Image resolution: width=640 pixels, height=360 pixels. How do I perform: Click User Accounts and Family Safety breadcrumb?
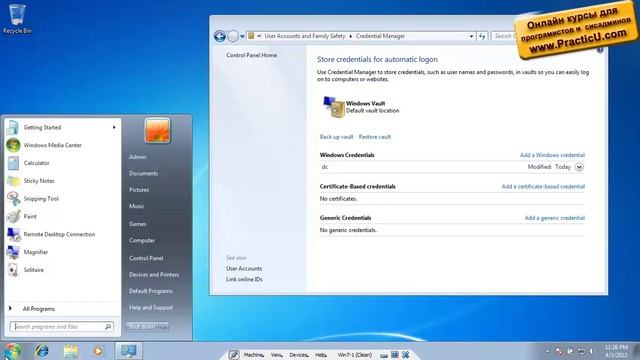pyautogui.click(x=305, y=36)
